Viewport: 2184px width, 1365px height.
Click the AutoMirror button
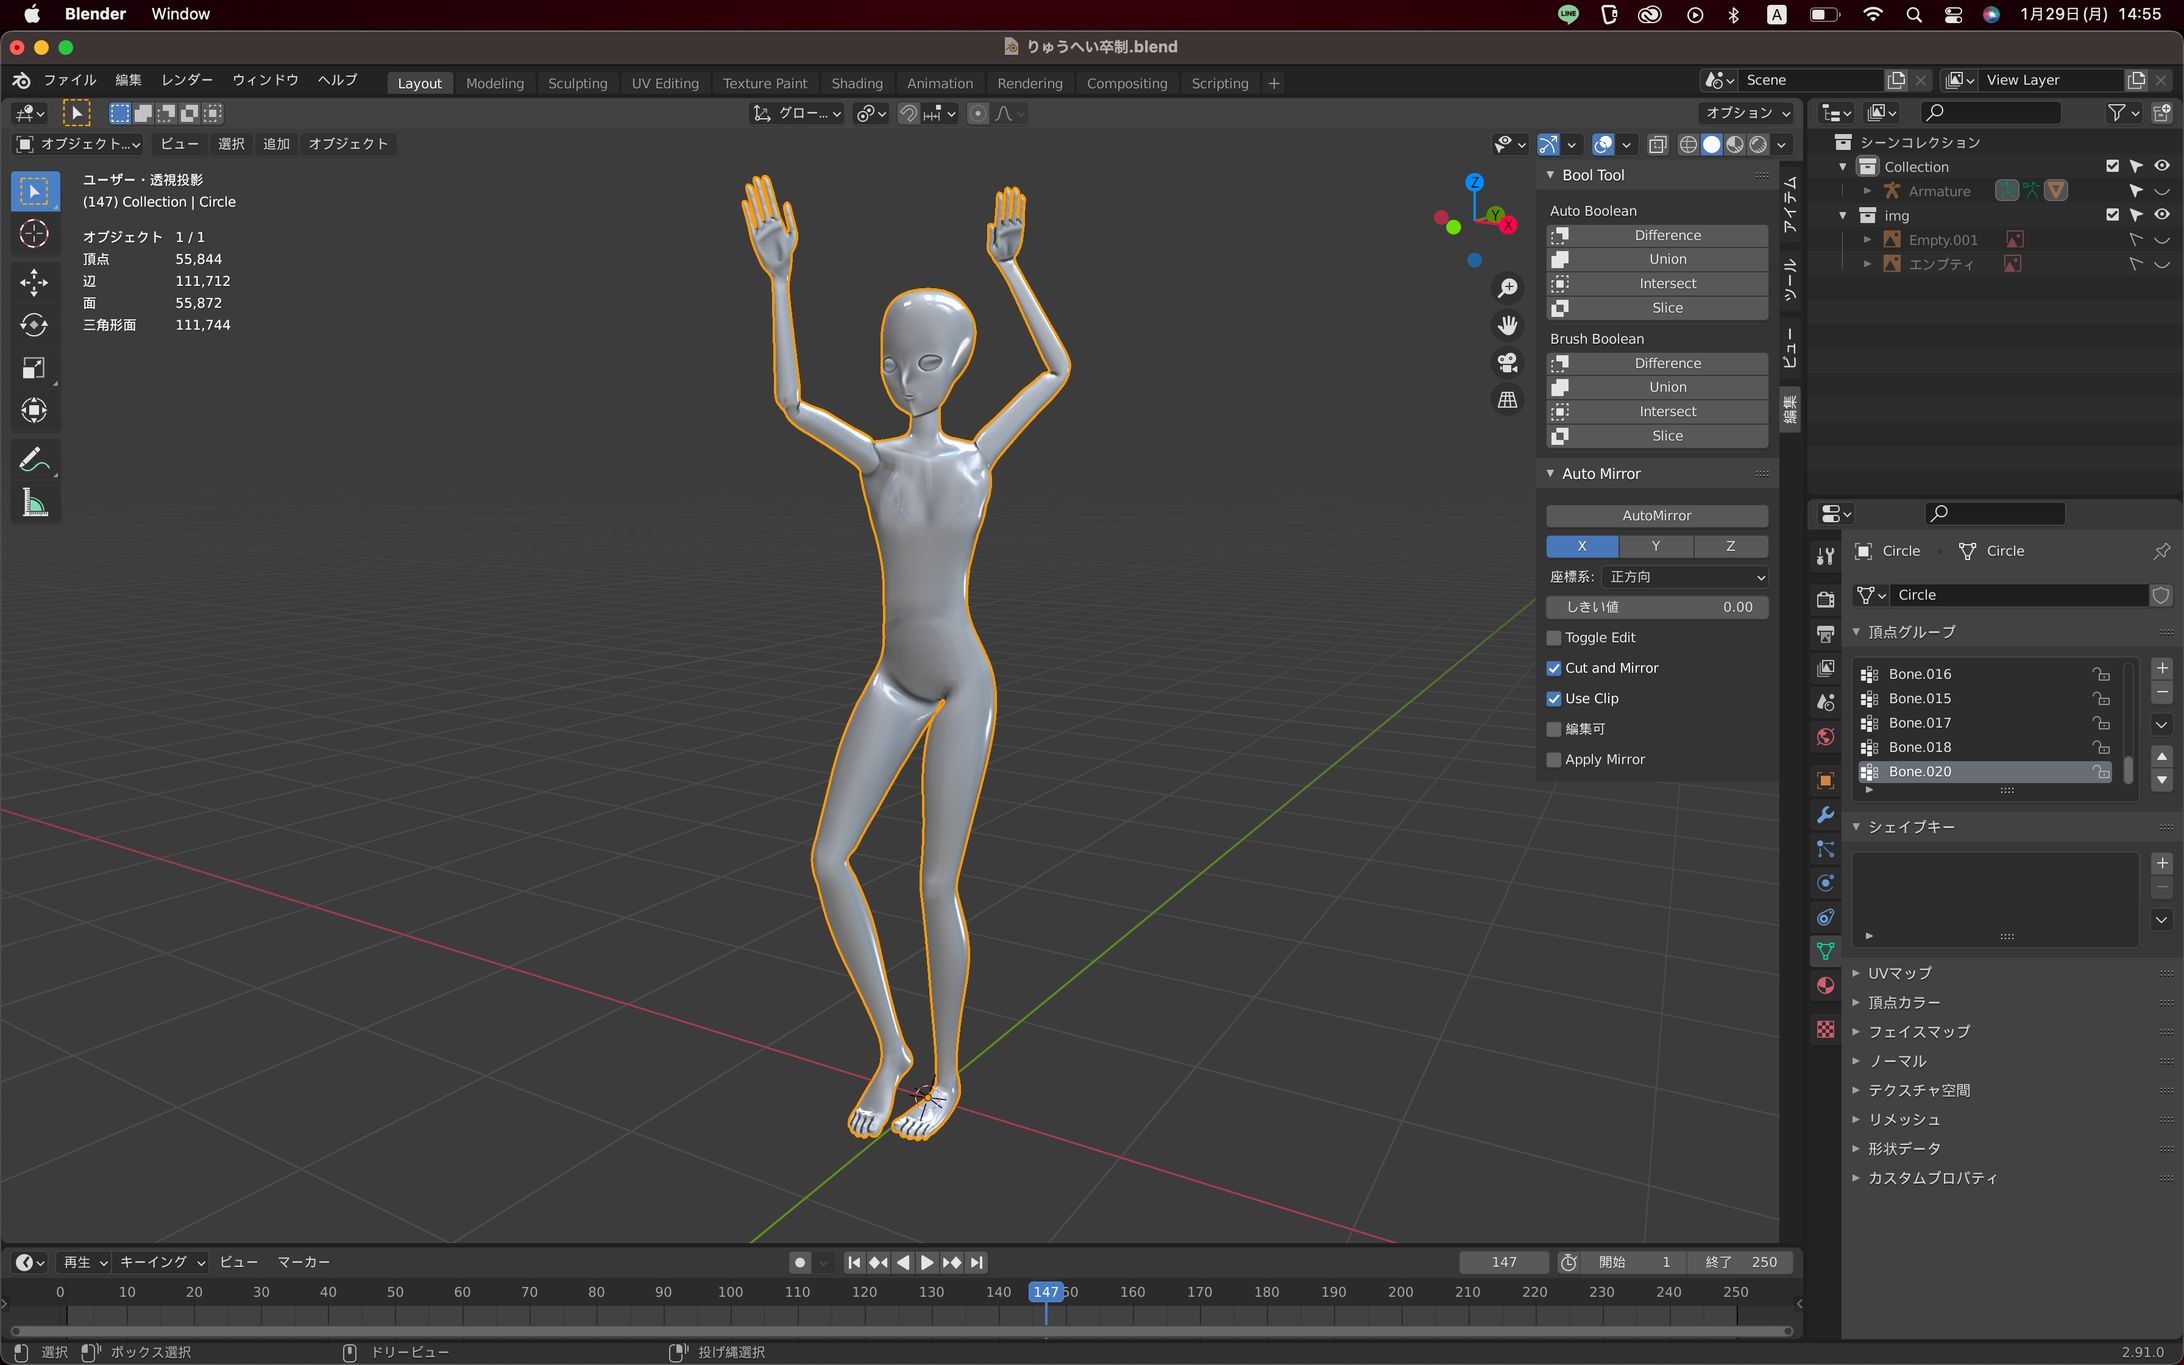pyautogui.click(x=1657, y=516)
